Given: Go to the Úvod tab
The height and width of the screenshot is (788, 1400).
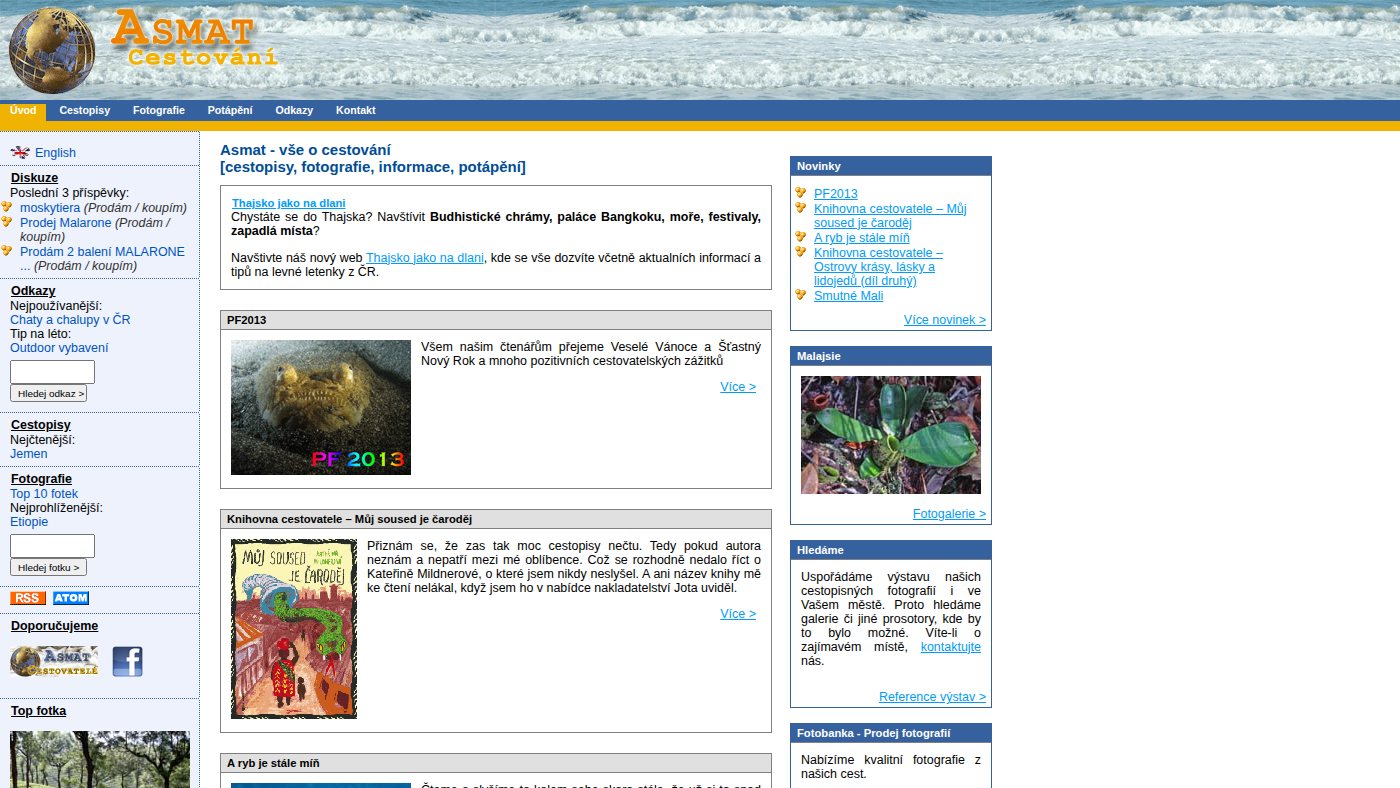Looking at the screenshot, I should [x=23, y=111].
